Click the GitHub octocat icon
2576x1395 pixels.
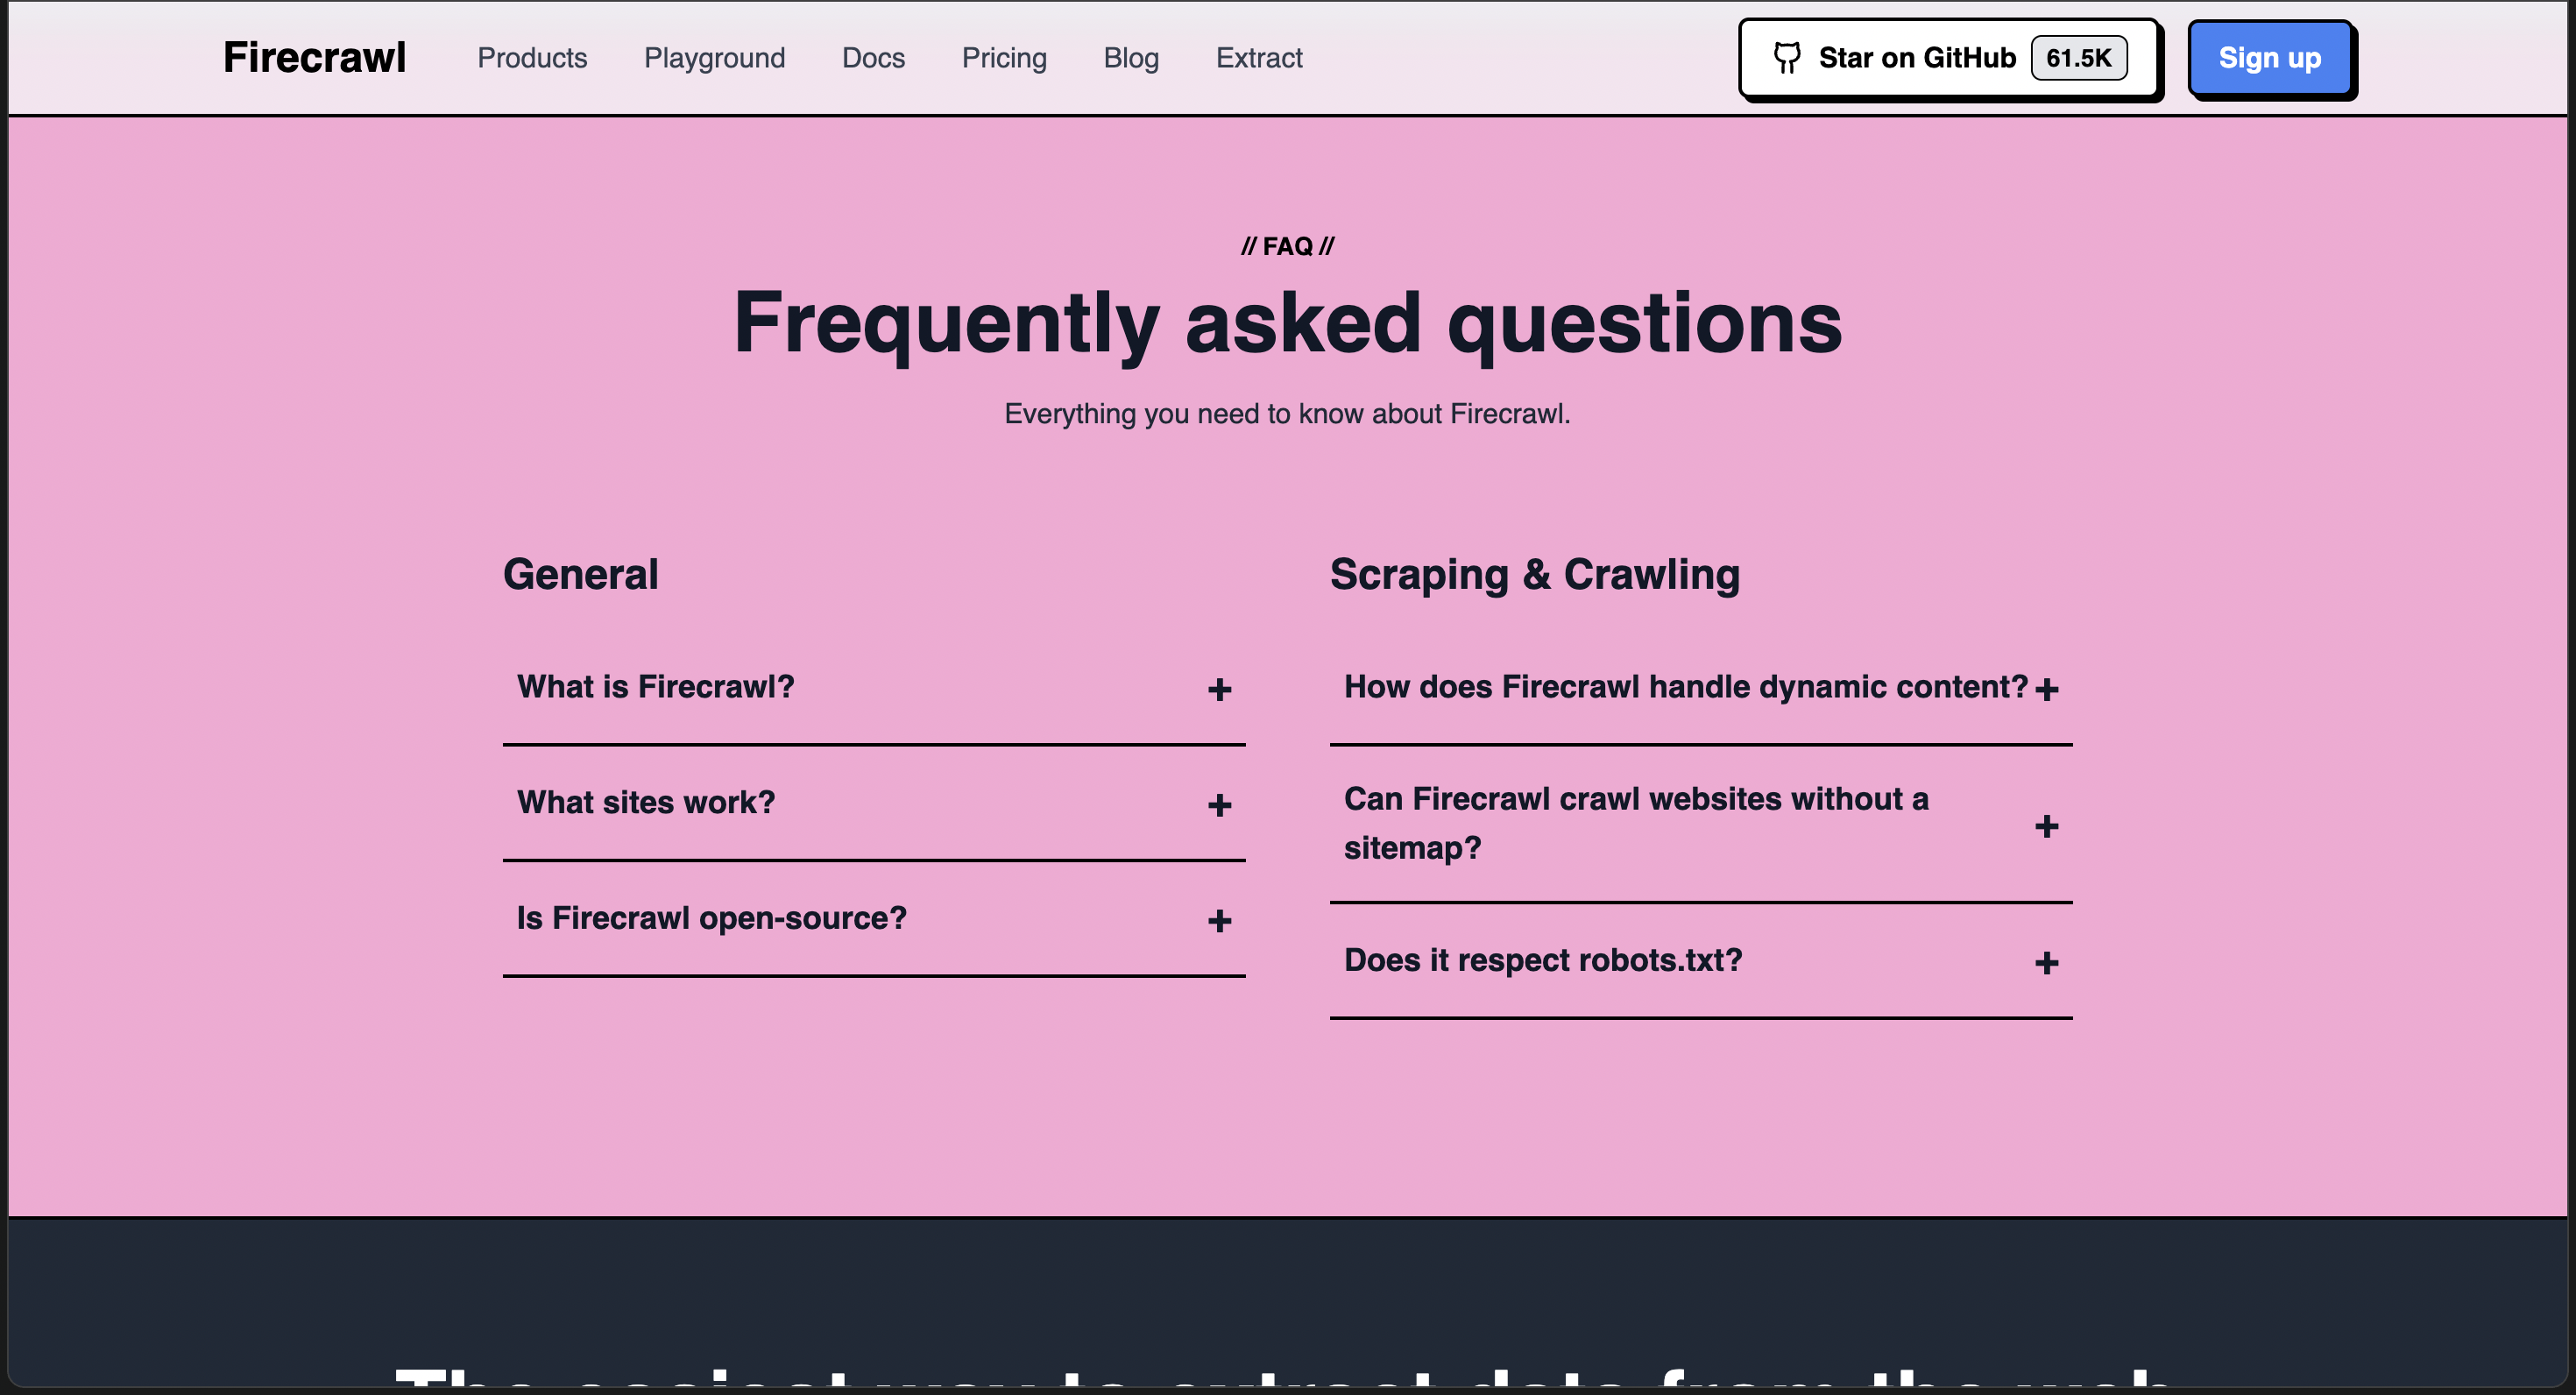click(1787, 58)
